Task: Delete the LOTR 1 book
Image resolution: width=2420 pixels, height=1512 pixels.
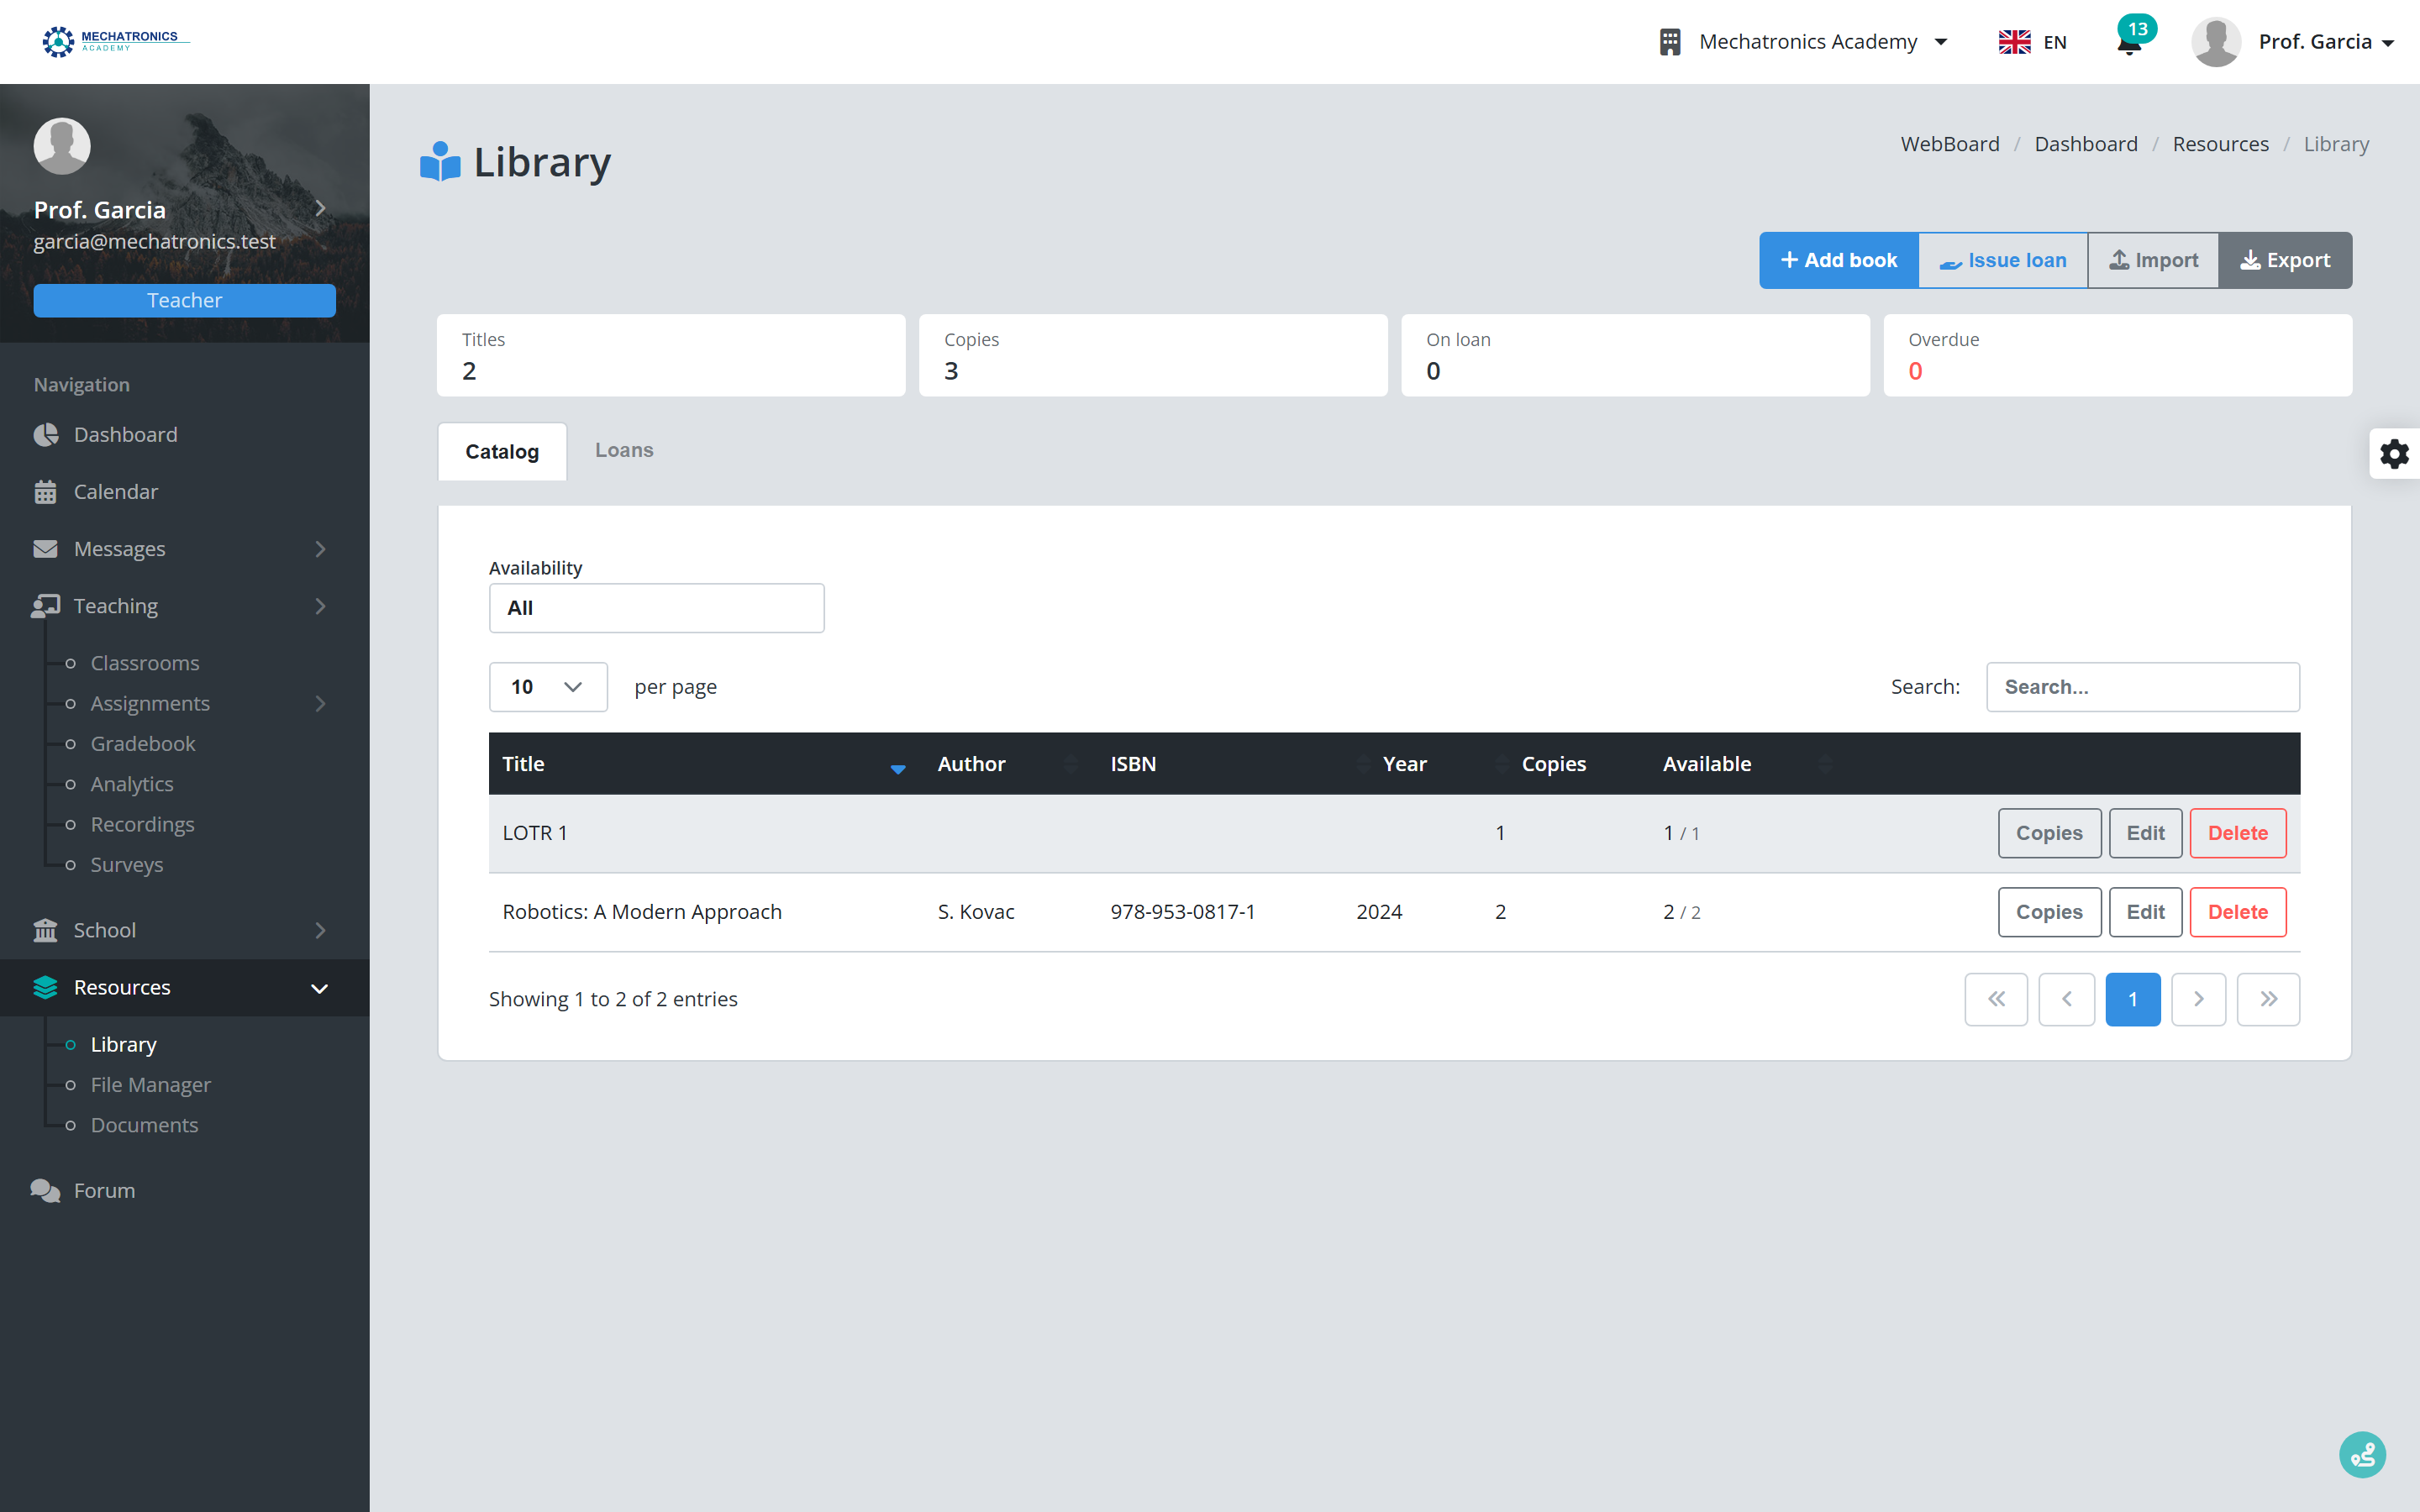Action: coord(2237,833)
